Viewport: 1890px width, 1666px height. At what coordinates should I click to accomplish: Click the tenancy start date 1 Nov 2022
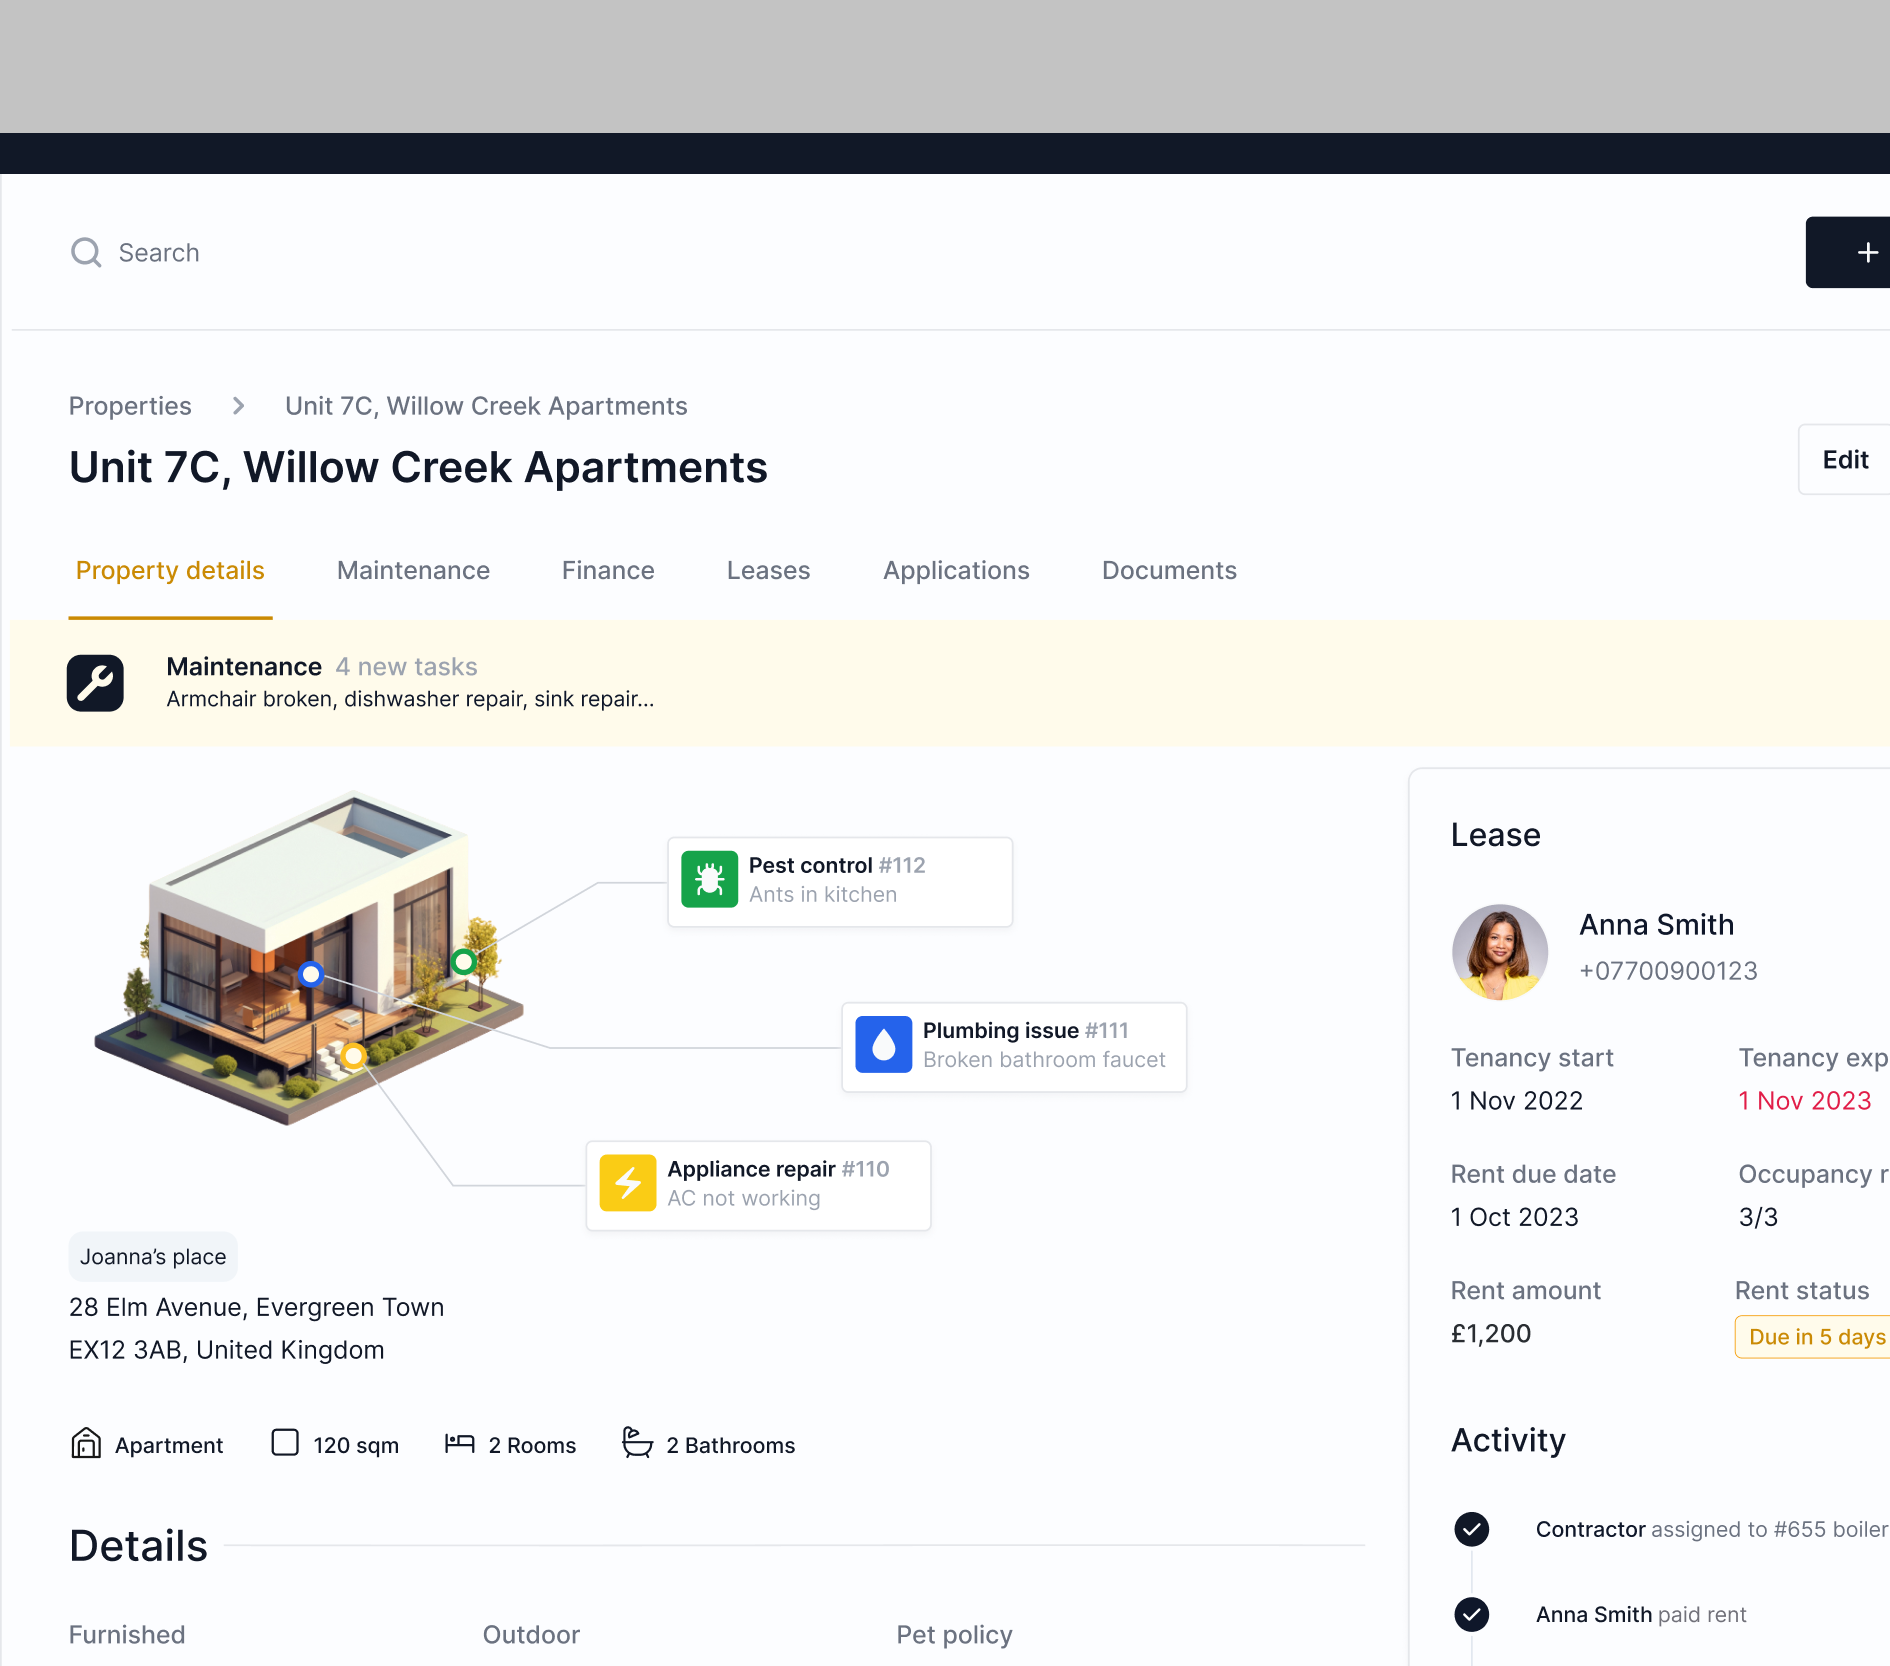pyautogui.click(x=1517, y=1100)
